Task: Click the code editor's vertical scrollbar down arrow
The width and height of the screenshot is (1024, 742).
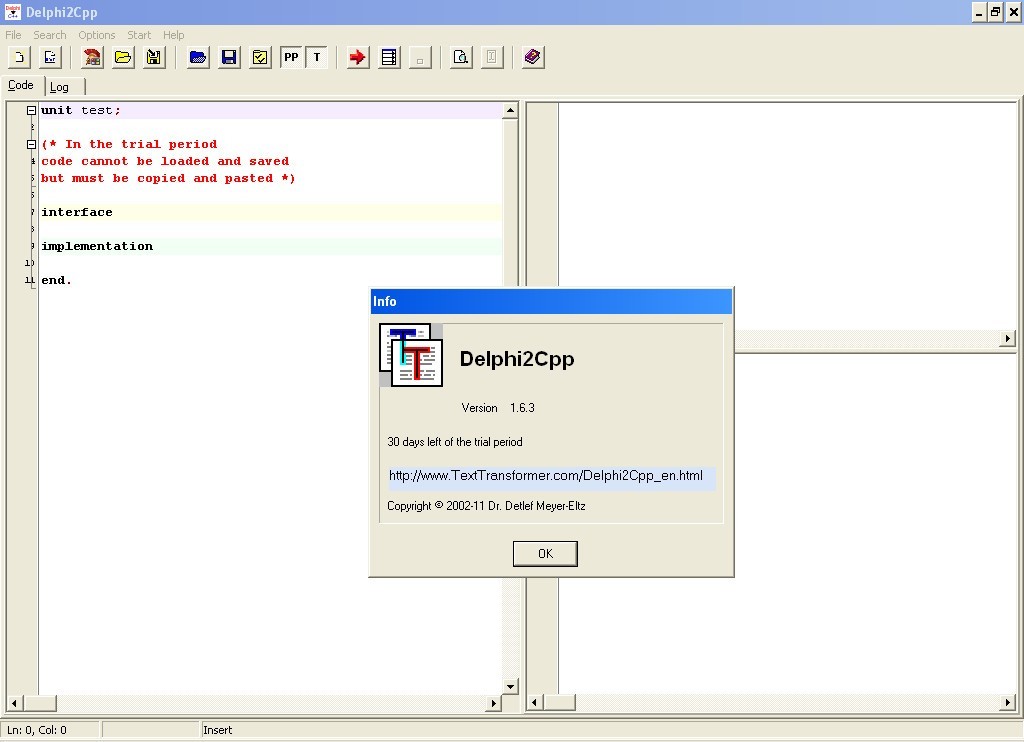Action: coord(510,686)
